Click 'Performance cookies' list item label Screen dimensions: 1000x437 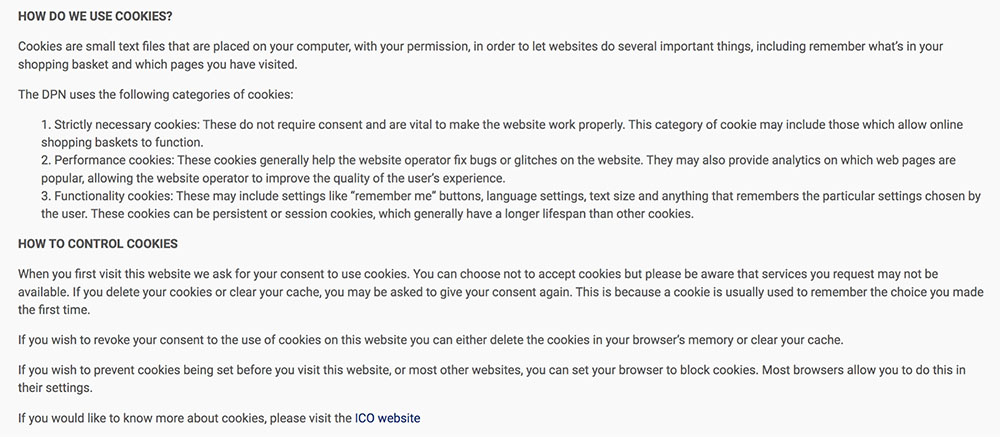click(x=113, y=159)
